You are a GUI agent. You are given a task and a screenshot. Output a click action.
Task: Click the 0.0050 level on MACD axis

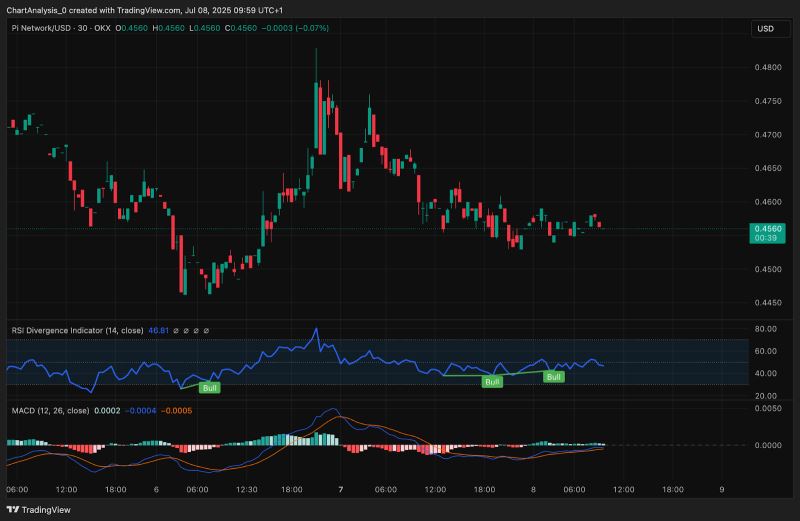click(765, 409)
